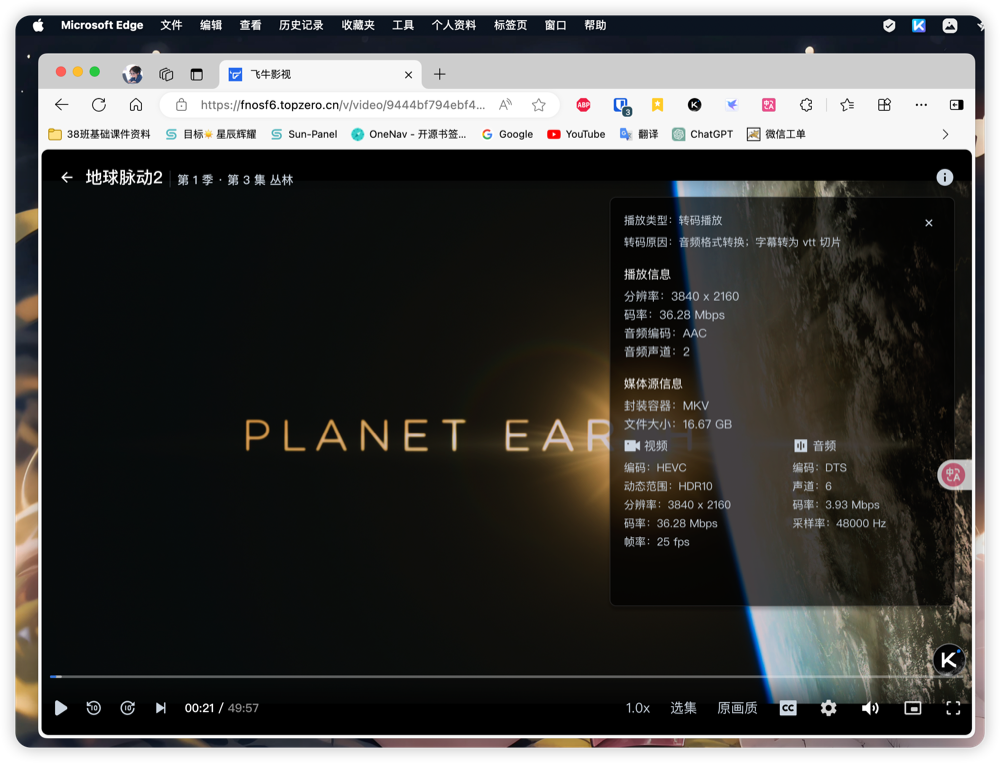1000x763 pixels.
Task: Open Edge settings and more menu
Action: click(921, 105)
